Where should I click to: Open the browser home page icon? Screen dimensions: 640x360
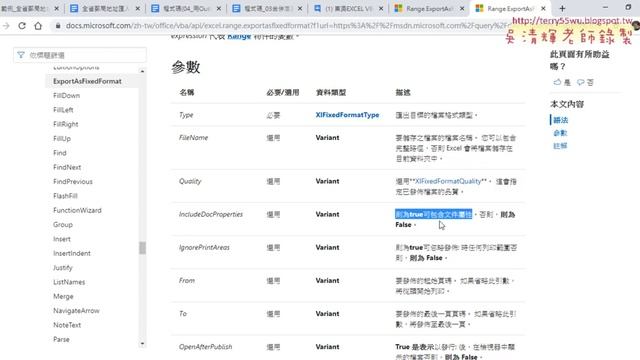coord(38,26)
